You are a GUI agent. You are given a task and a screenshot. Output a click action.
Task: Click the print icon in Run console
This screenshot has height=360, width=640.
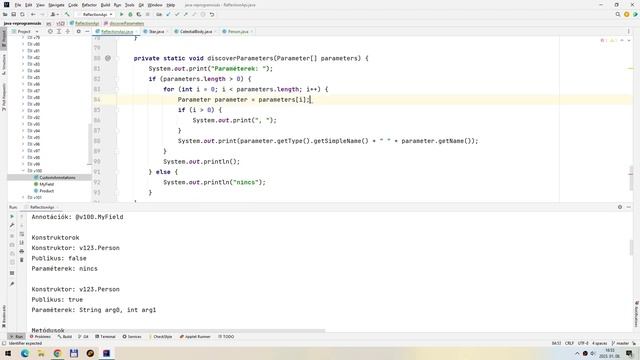pos(22,251)
